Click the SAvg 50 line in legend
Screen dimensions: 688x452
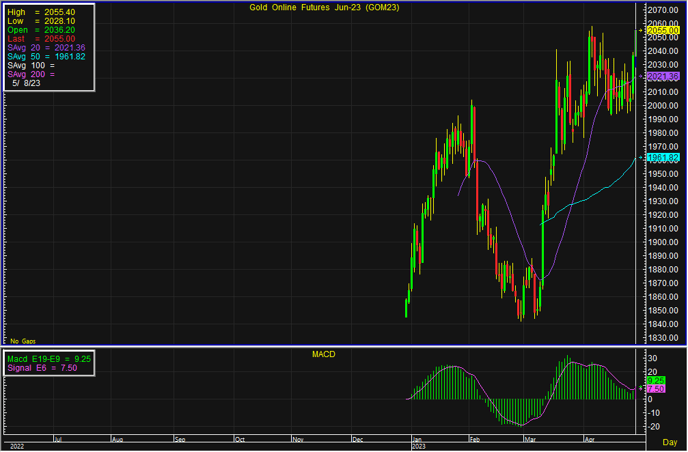(x=47, y=56)
